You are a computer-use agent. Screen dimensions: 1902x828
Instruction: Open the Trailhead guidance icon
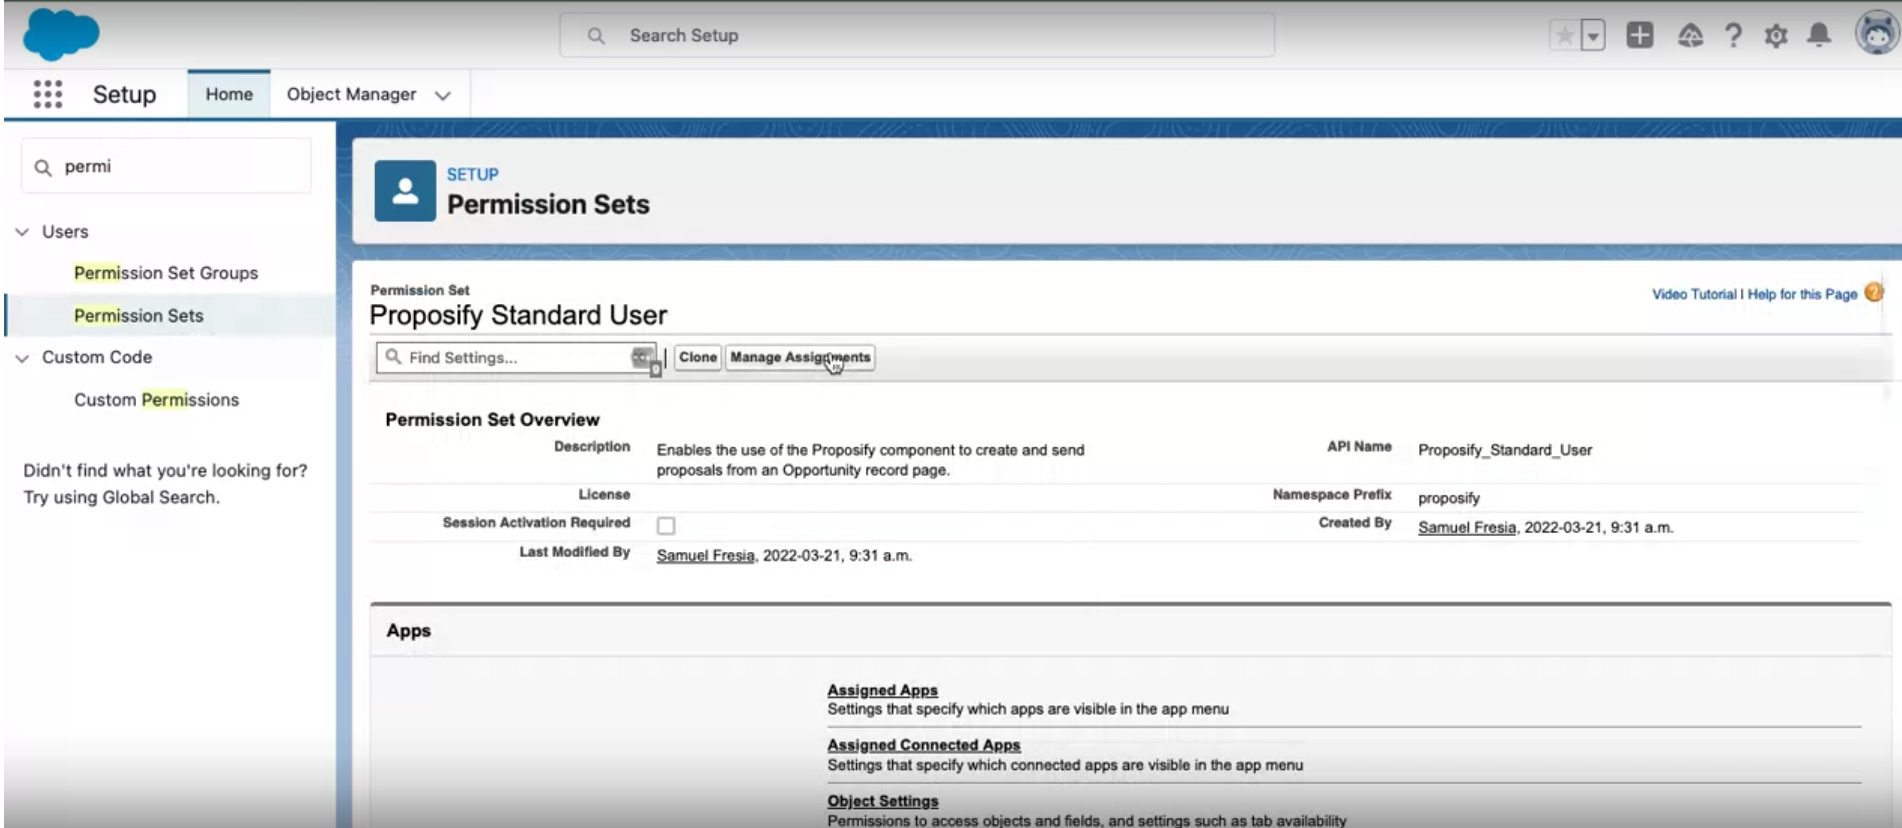click(1690, 36)
